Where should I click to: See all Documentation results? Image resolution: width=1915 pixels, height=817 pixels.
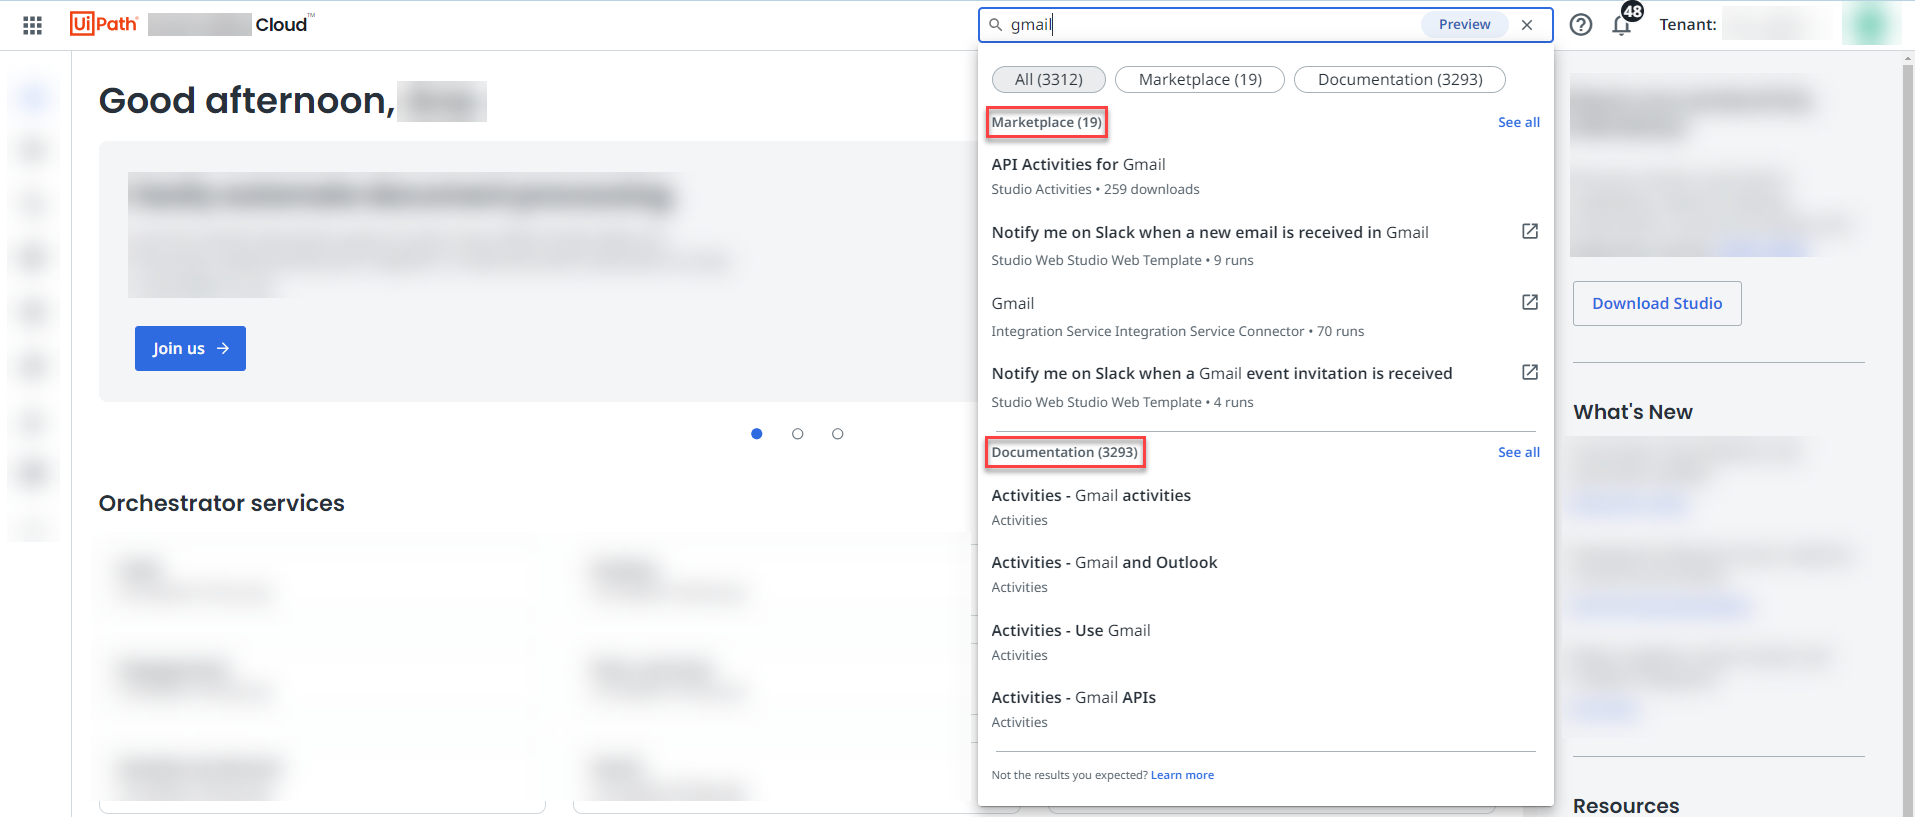tap(1518, 452)
